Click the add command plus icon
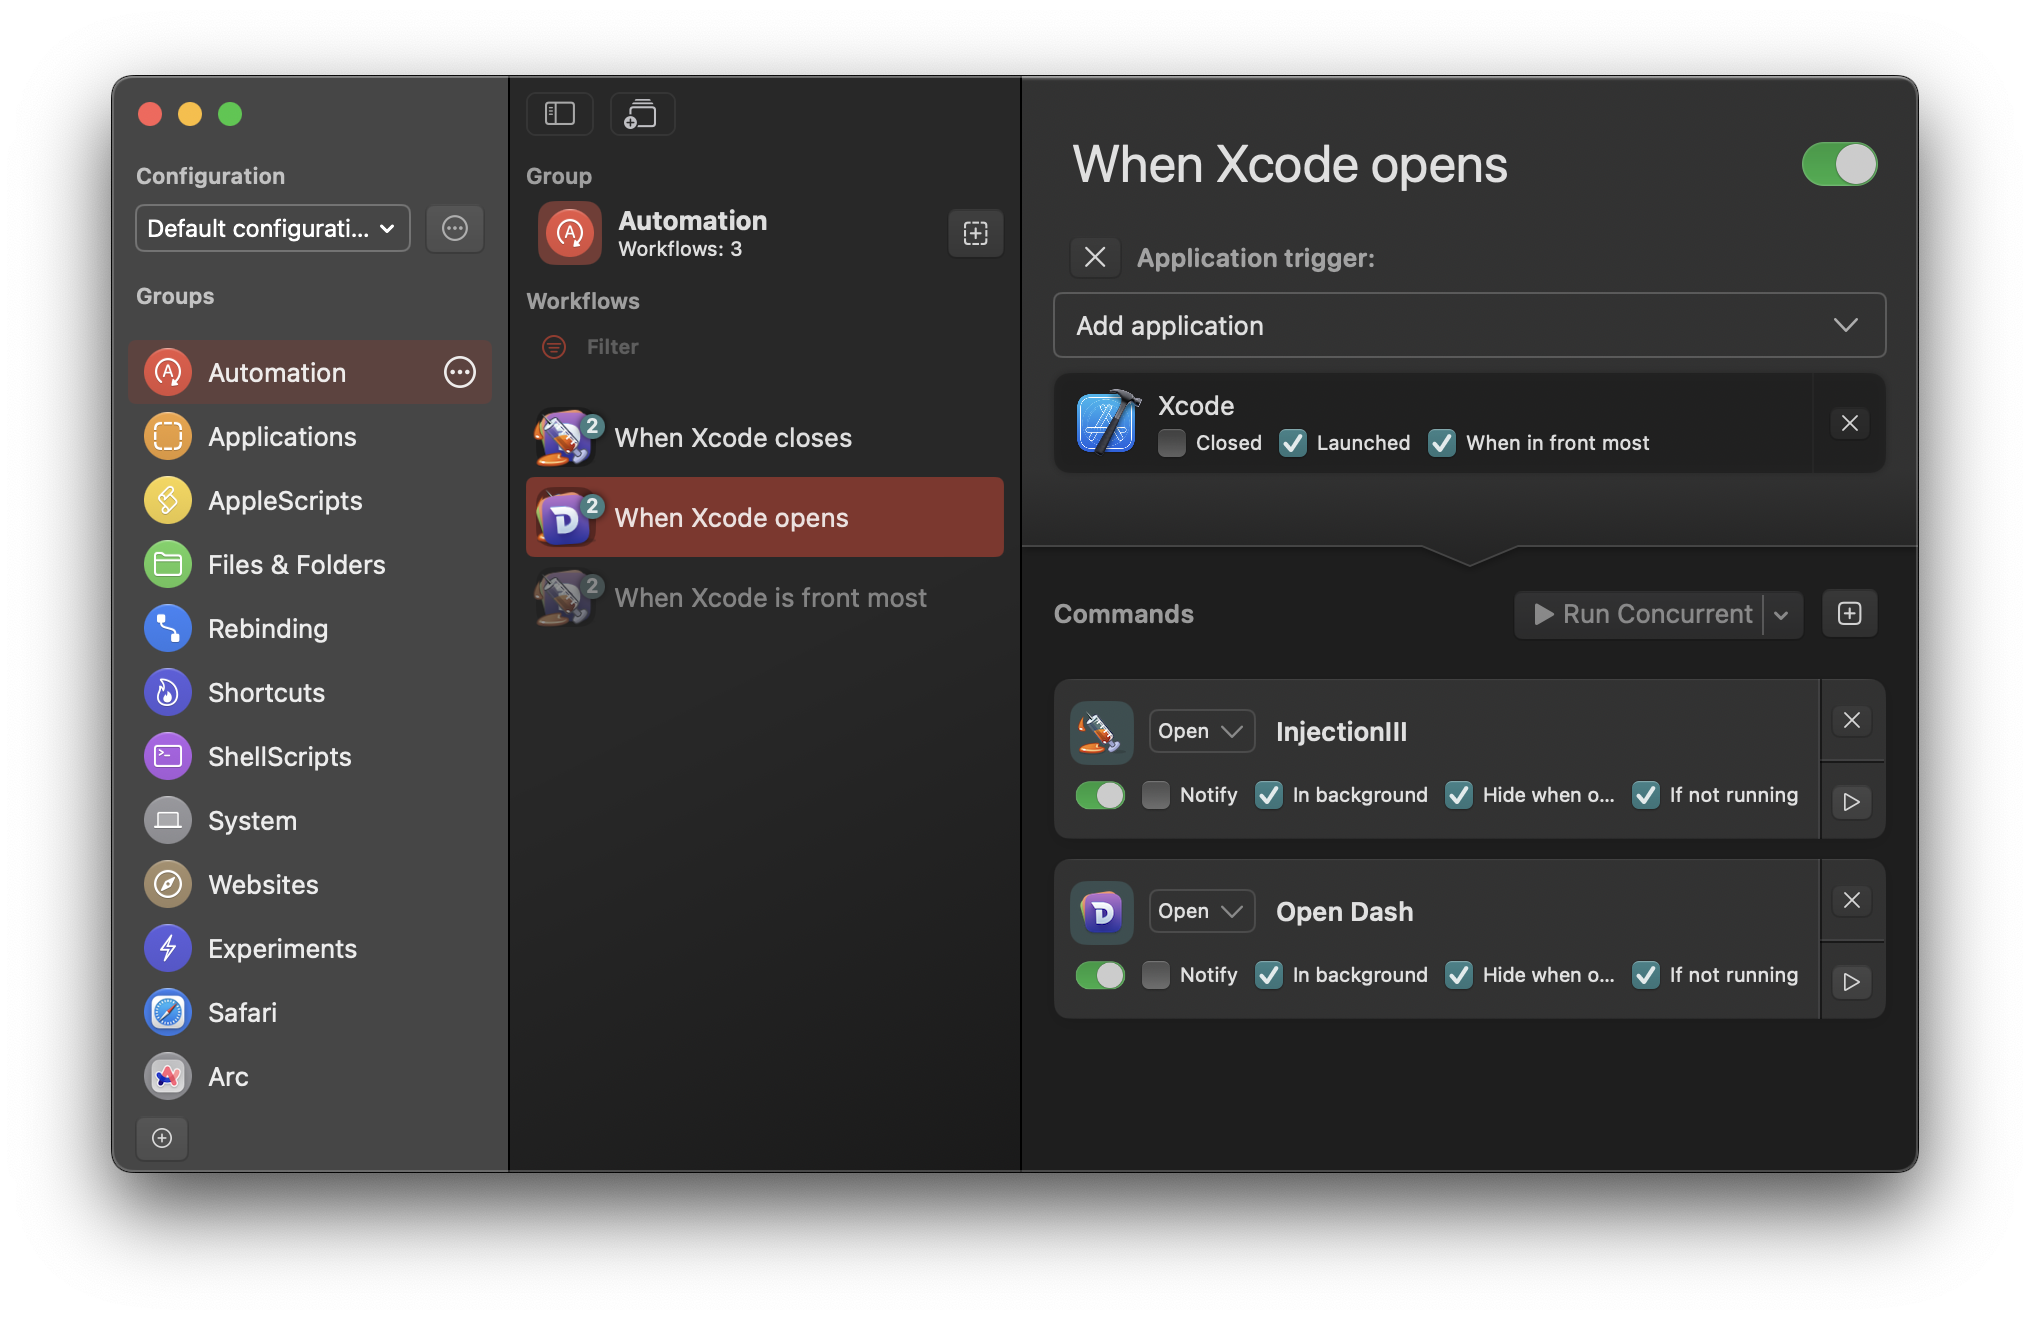This screenshot has height=1320, width=2030. coord(1849,613)
